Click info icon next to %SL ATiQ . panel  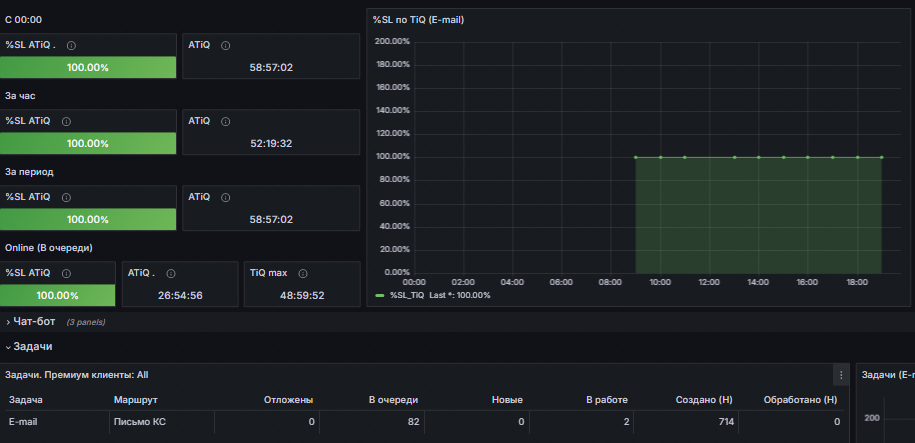point(71,46)
